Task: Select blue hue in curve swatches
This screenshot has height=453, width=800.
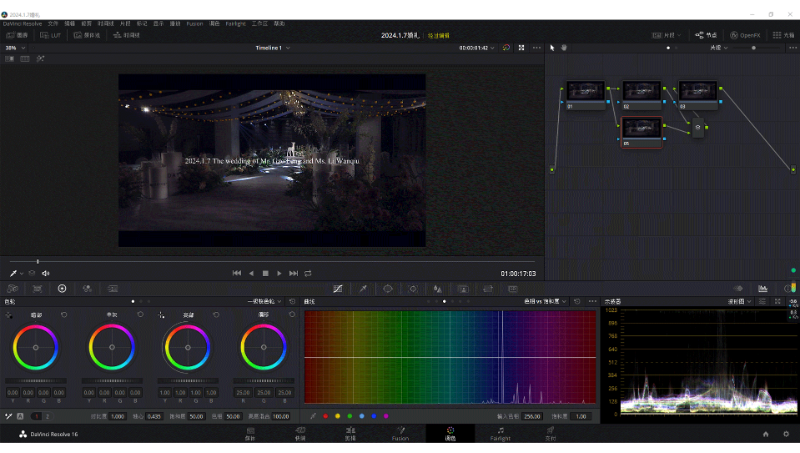Action: [x=374, y=416]
